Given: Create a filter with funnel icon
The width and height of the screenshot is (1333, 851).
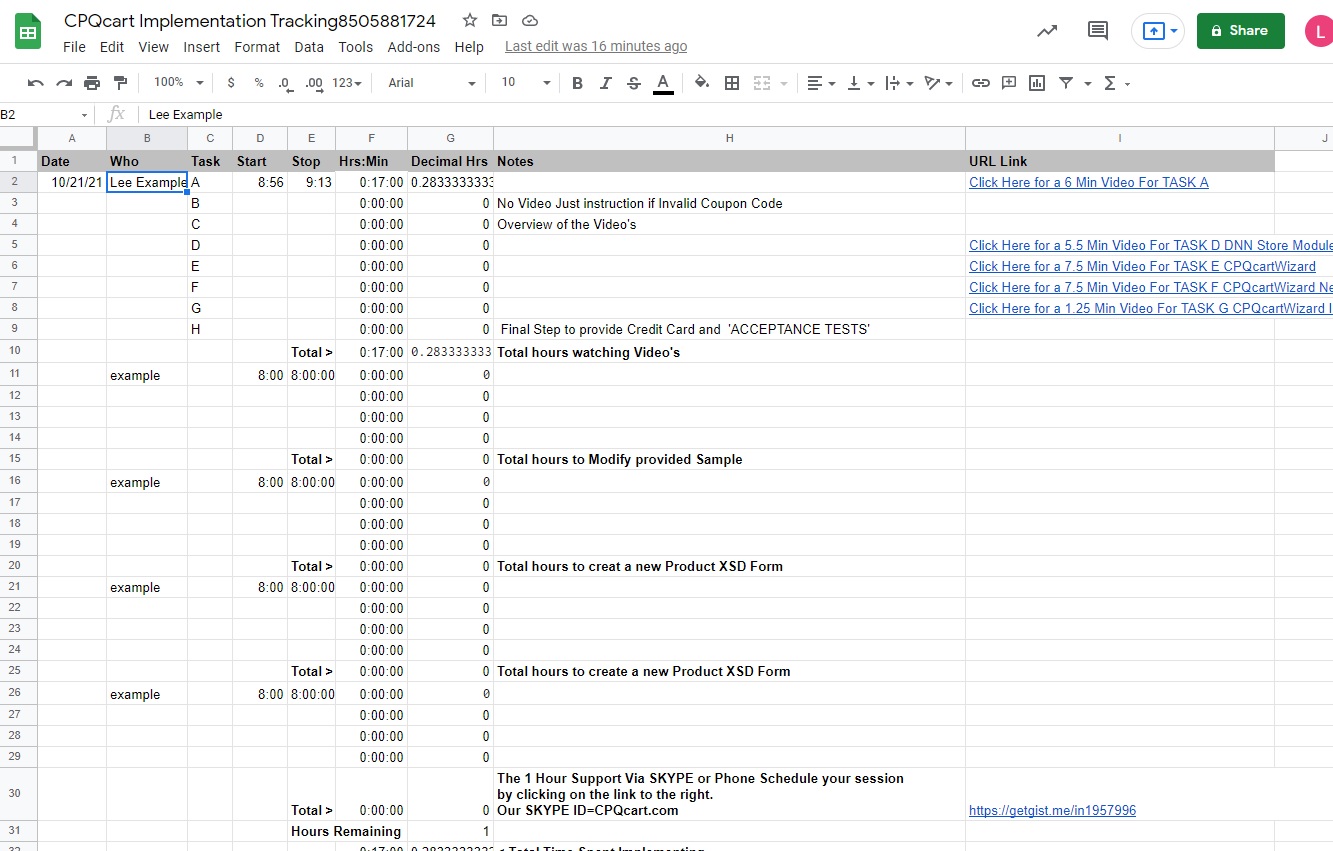Looking at the screenshot, I should tap(1066, 83).
